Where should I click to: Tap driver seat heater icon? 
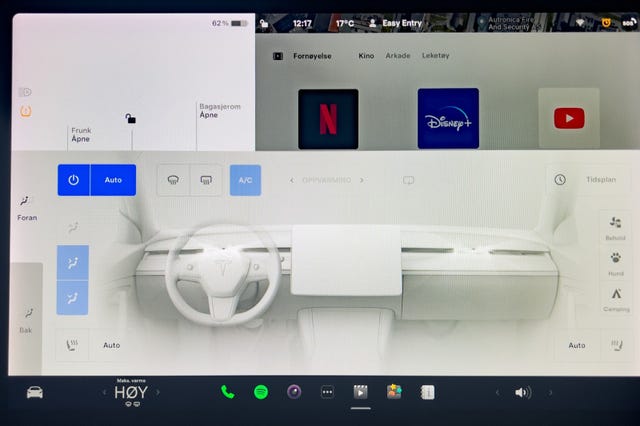(72, 345)
